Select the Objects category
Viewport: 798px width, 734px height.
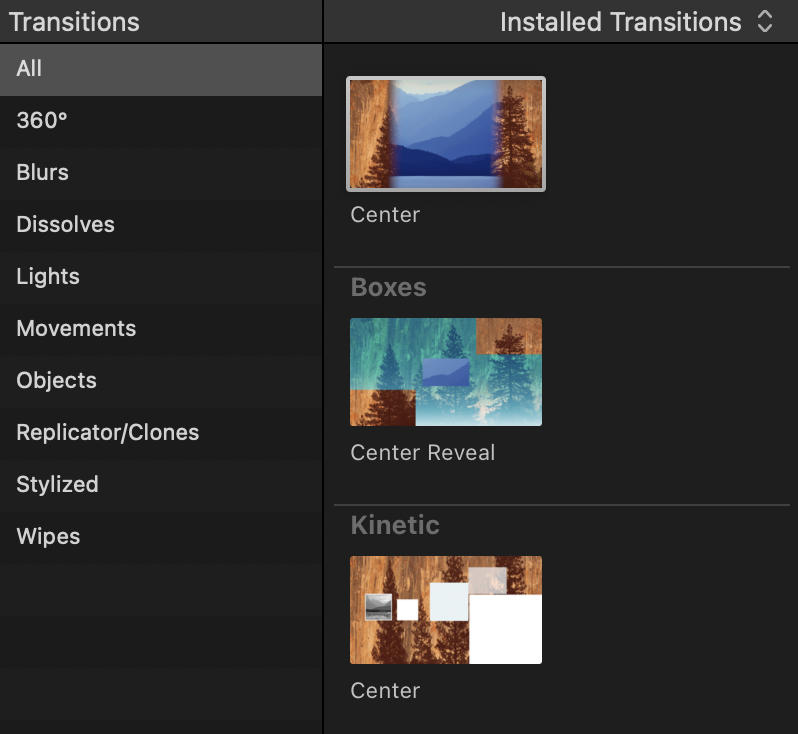161,381
